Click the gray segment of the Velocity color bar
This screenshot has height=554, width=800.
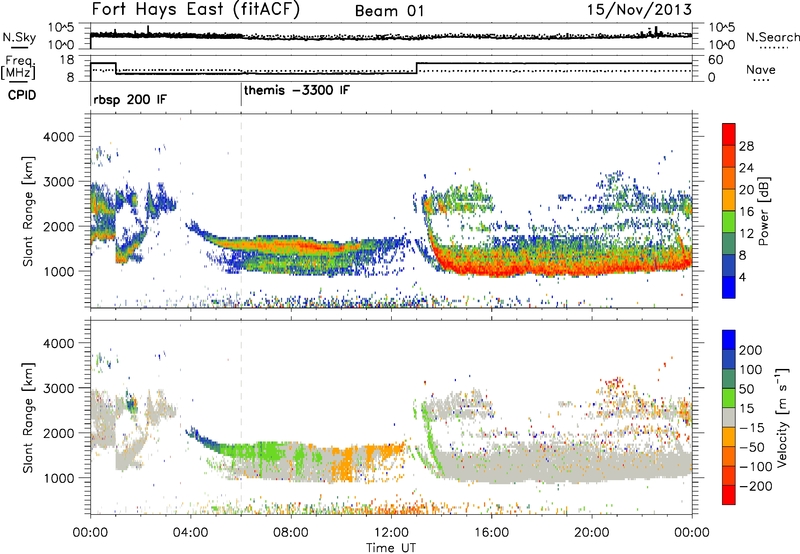pos(729,417)
